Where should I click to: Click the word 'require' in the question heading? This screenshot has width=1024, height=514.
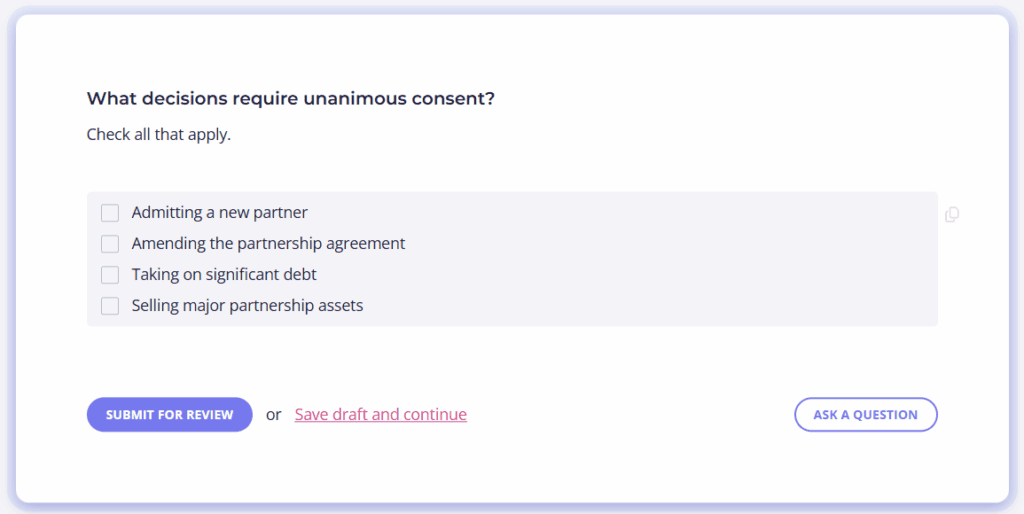265,99
